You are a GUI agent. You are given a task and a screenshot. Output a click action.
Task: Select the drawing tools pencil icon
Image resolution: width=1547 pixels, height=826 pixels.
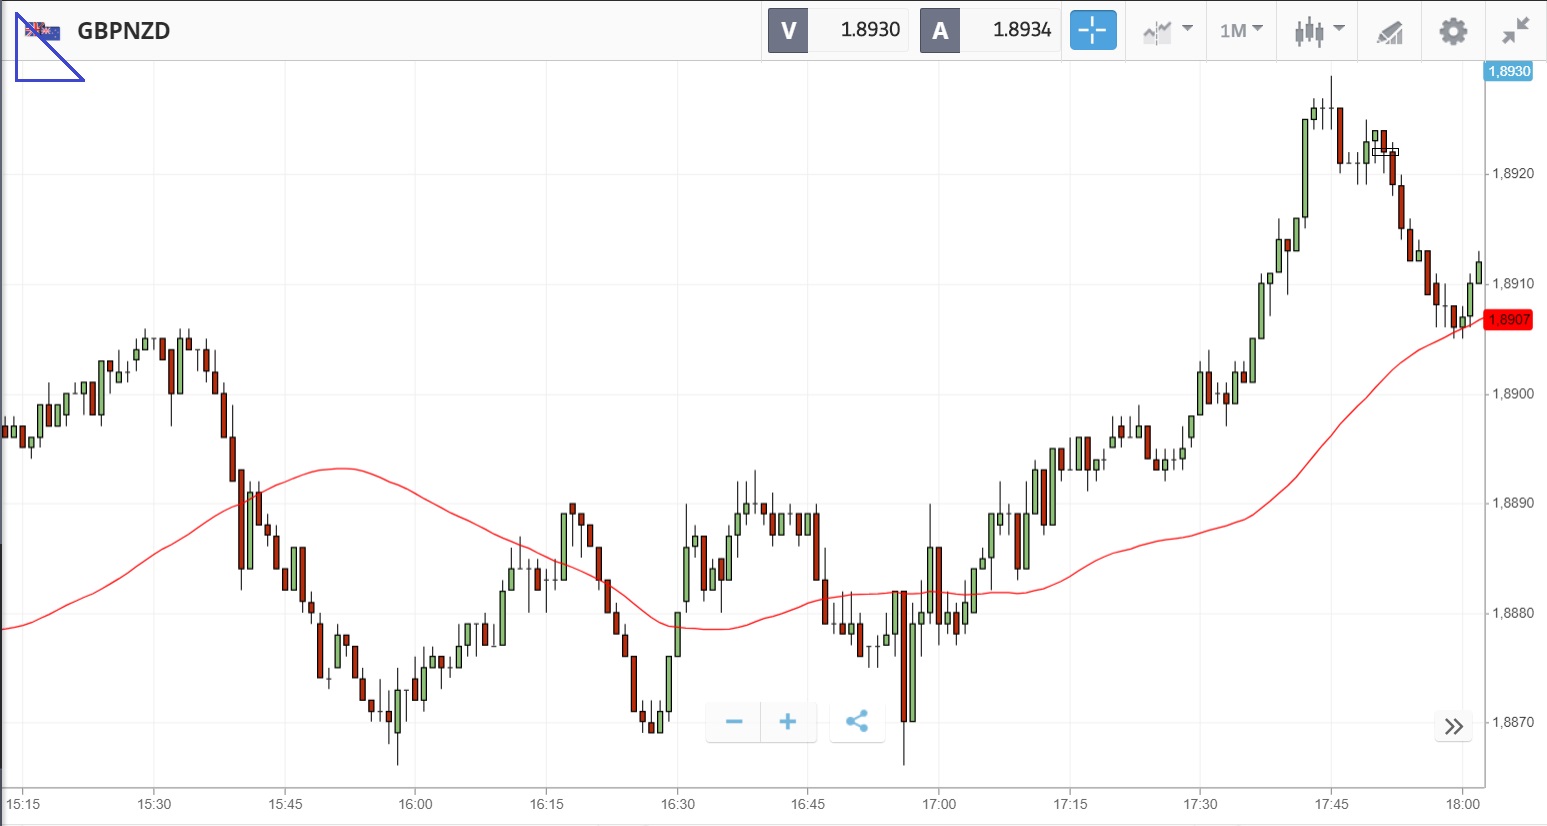pyautogui.click(x=1390, y=32)
